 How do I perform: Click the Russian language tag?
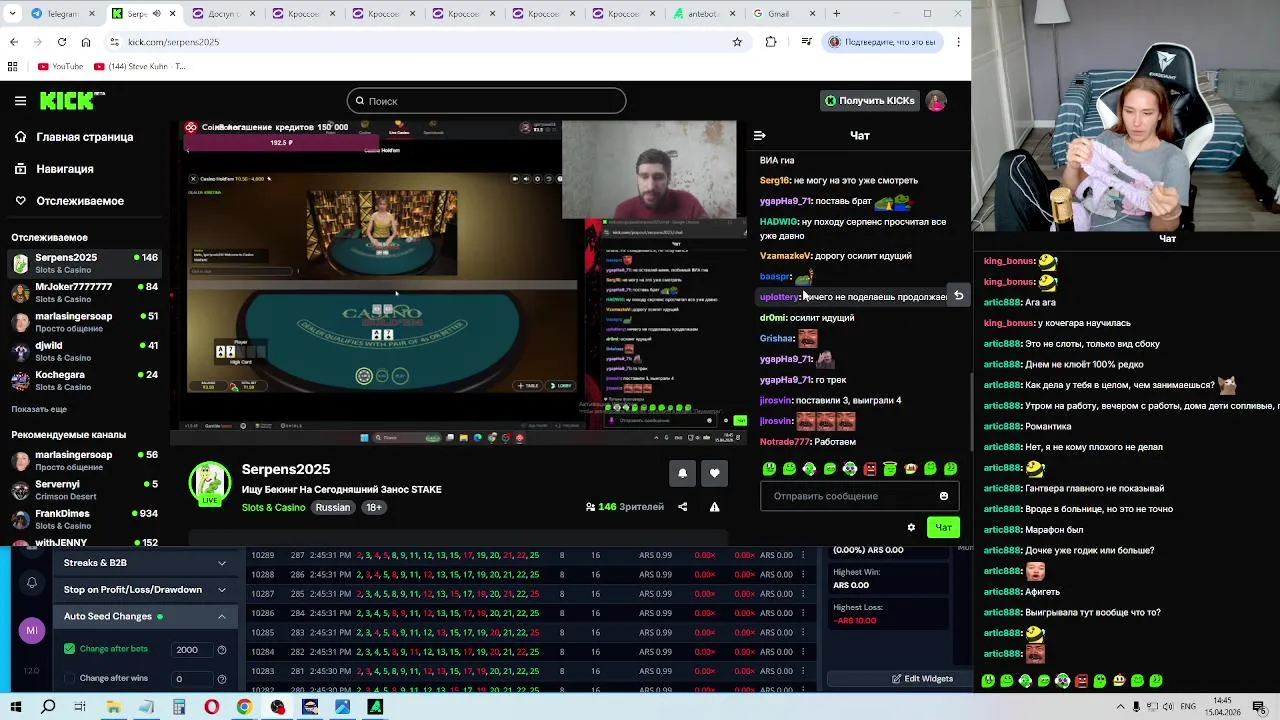pos(333,507)
